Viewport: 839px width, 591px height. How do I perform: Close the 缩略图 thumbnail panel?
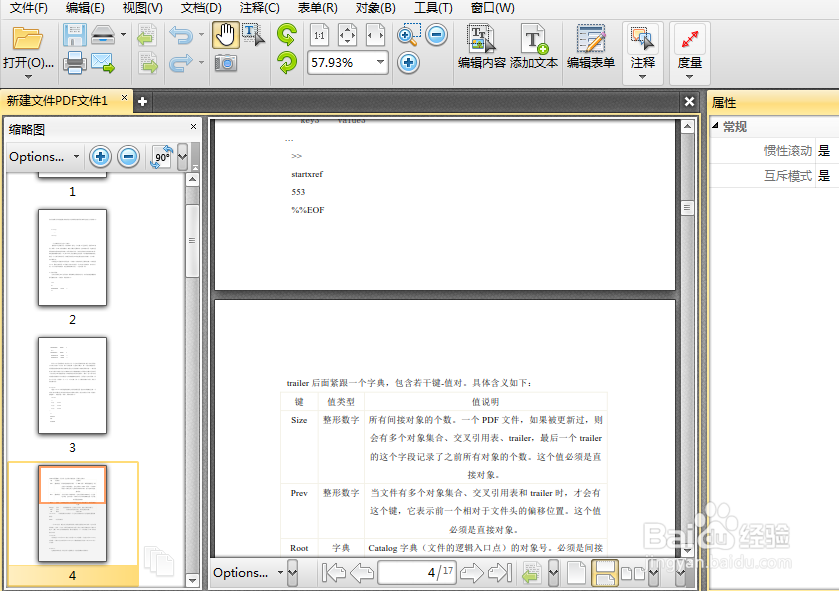(194, 127)
